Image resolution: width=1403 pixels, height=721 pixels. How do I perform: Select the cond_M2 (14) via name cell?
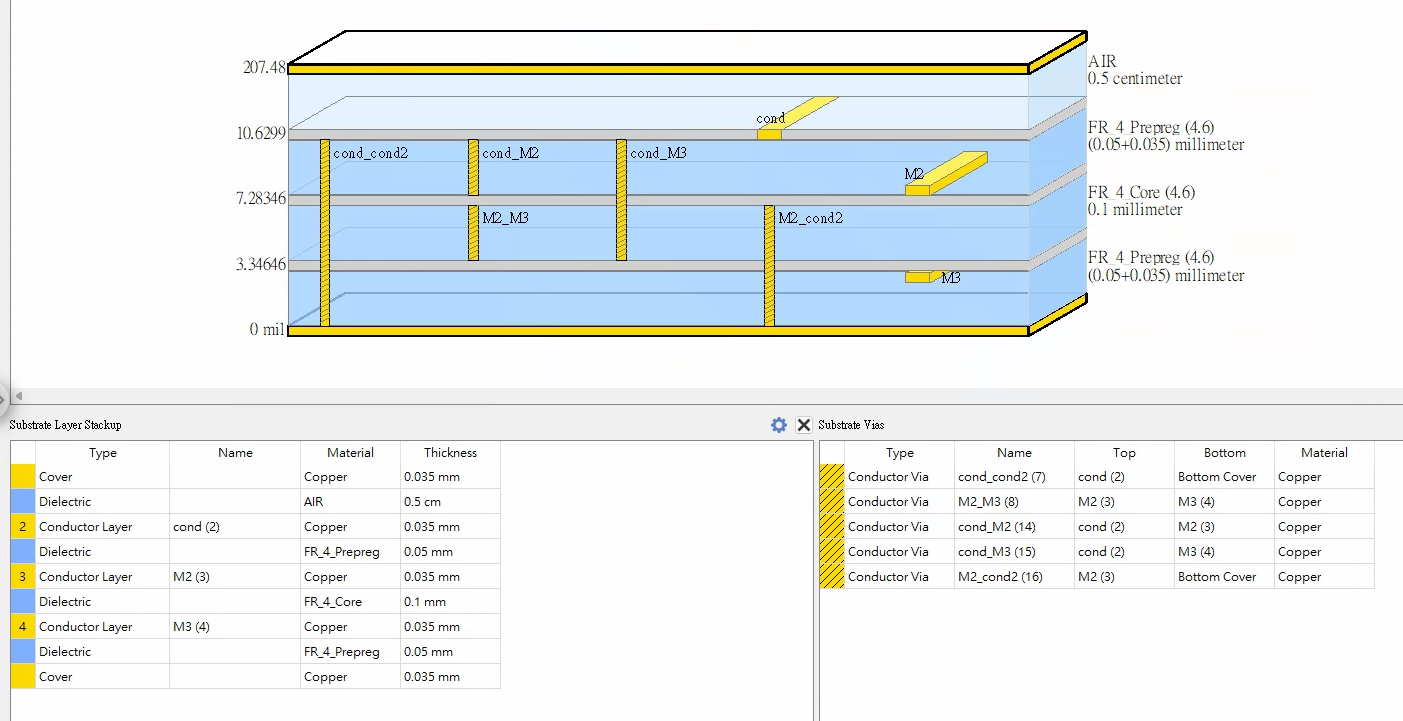1014,527
